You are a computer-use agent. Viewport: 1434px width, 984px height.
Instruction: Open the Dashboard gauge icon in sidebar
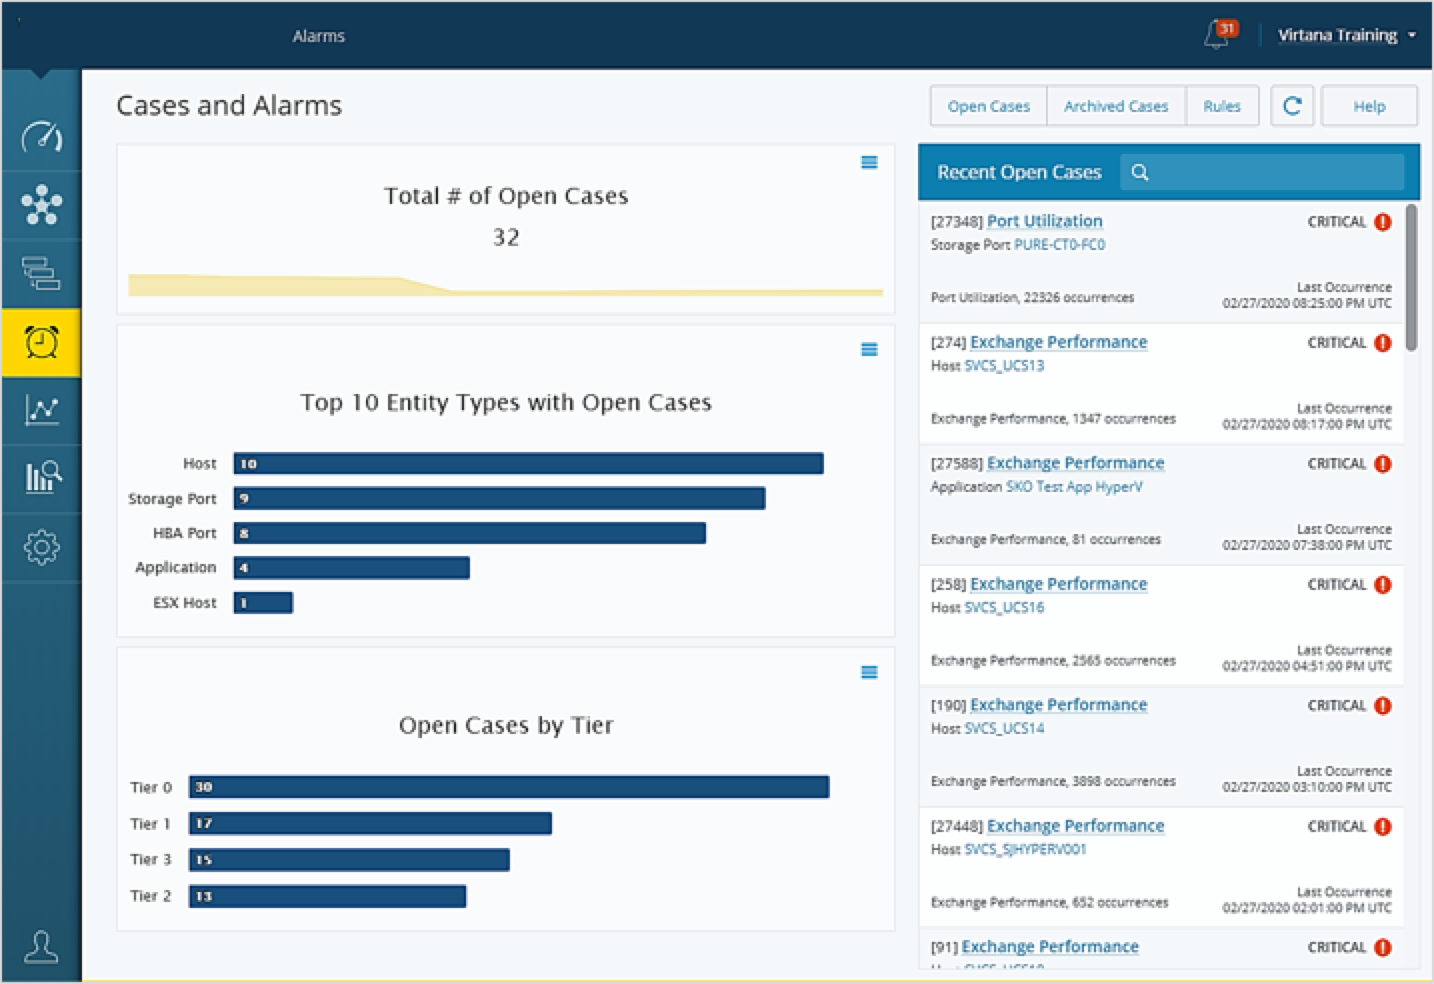41,137
